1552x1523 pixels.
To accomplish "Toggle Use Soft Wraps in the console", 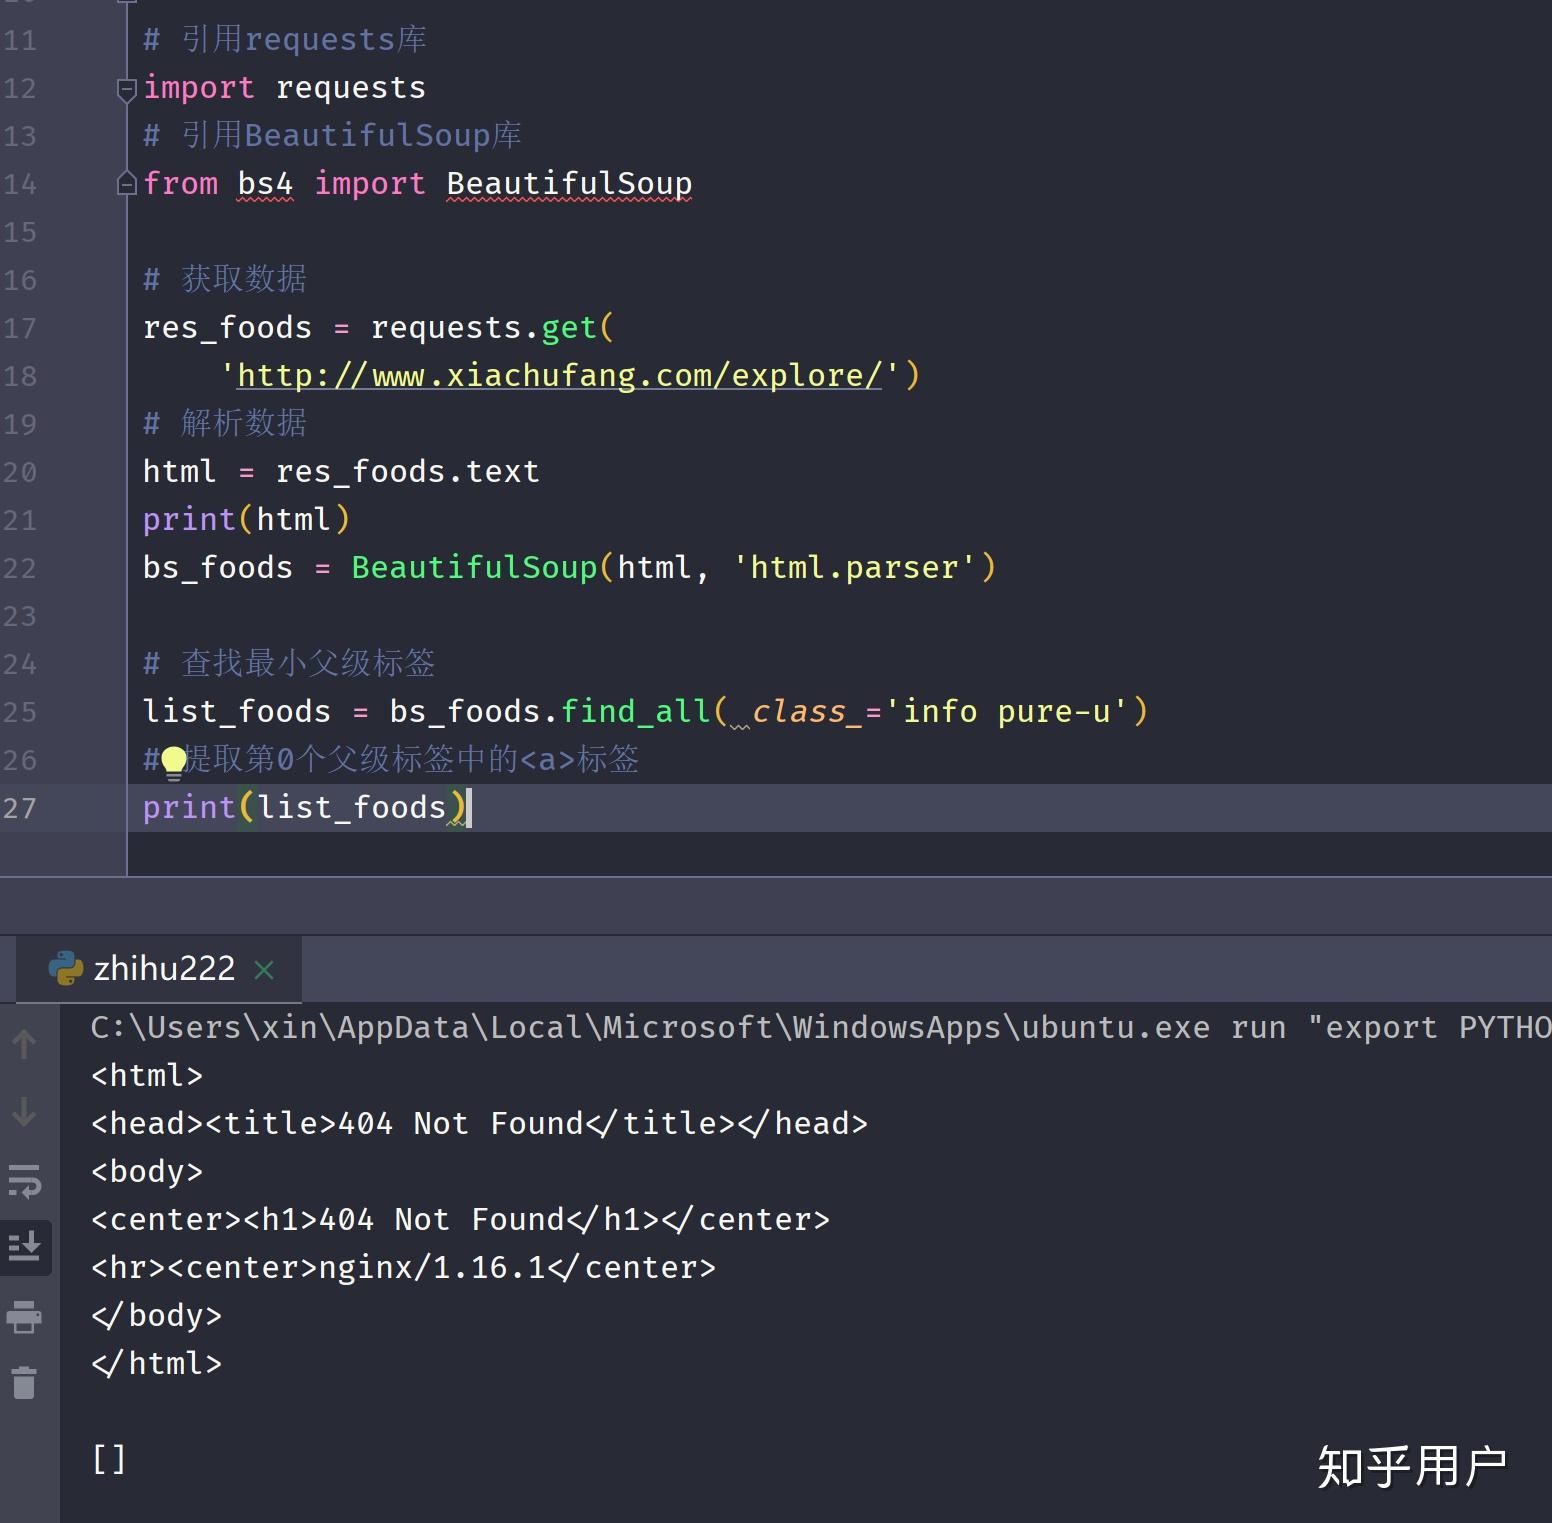I will pyautogui.click(x=24, y=1181).
